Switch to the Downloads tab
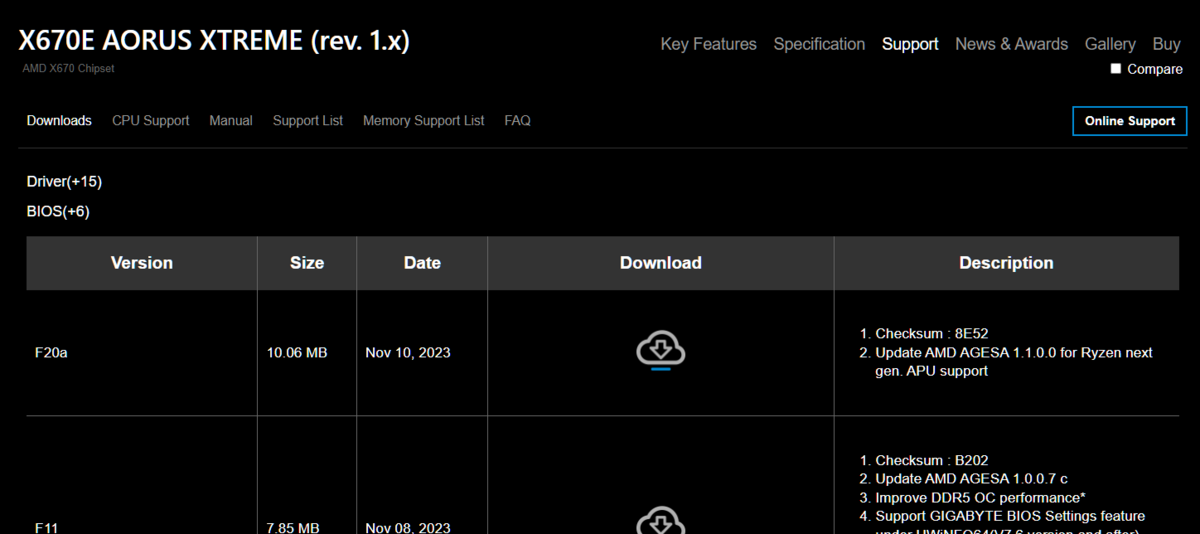This screenshot has width=1200, height=534. tap(59, 120)
